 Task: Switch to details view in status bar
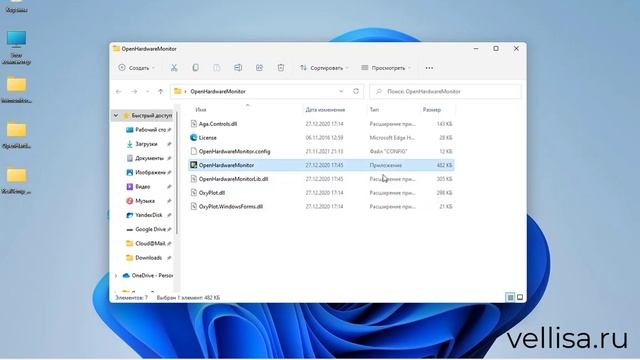pyautogui.click(x=510, y=298)
